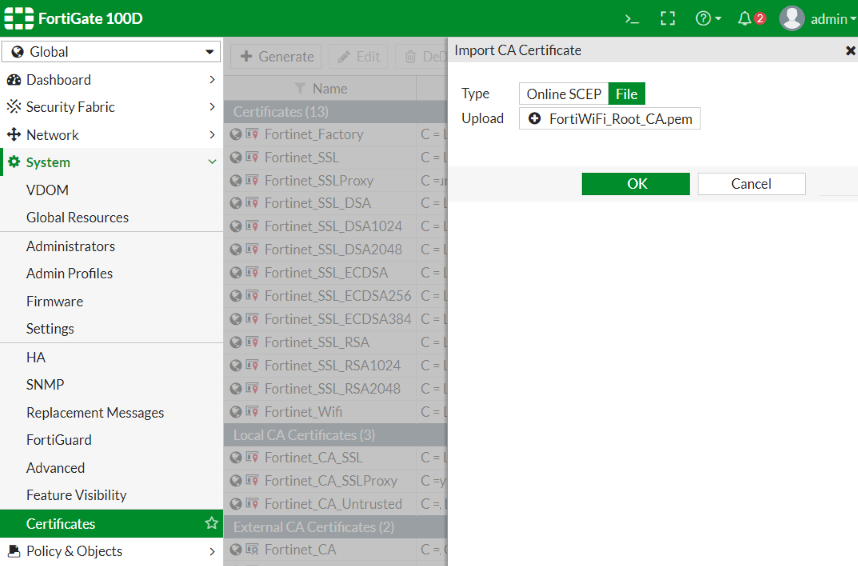Click the certificate icon beside Fortinet_Wifi
858x566 pixels.
(x=252, y=411)
